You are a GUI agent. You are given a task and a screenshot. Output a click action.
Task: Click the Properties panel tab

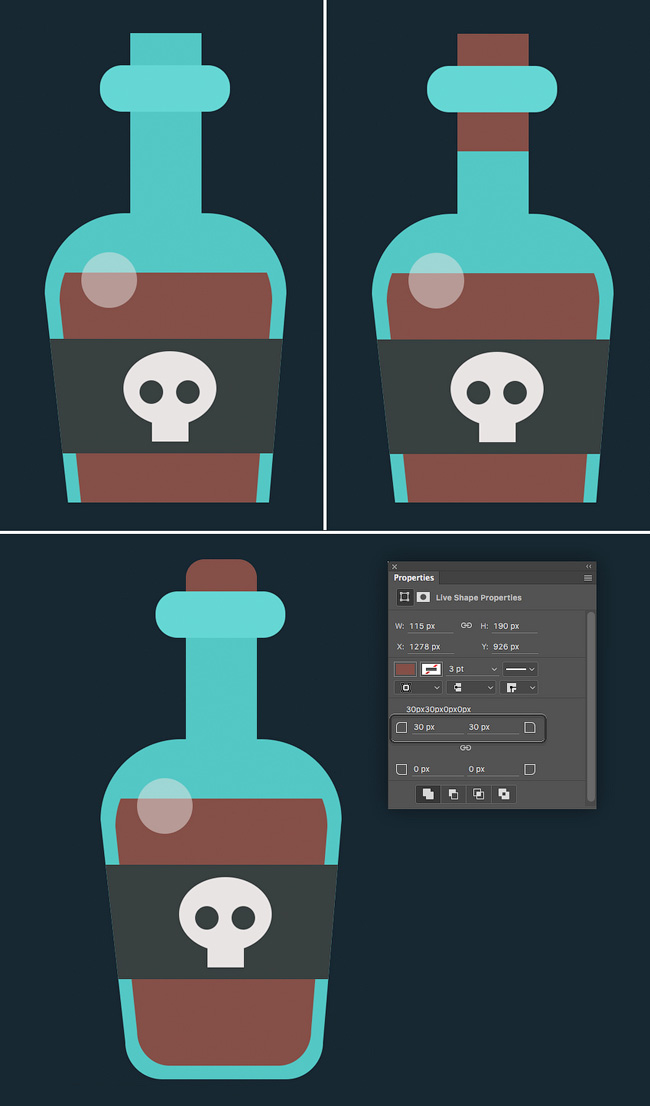tap(414, 578)
